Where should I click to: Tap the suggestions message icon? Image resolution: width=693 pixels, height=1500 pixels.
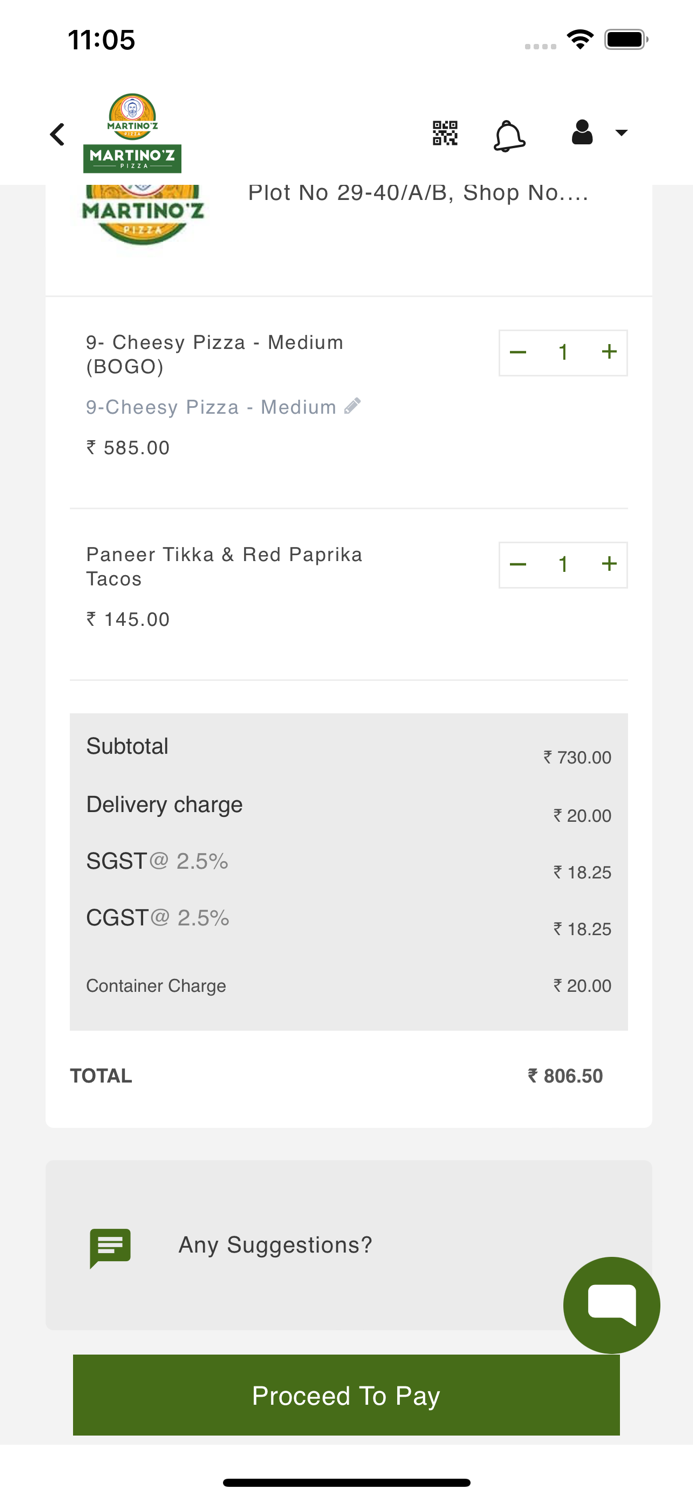(x=110, y=1246)
